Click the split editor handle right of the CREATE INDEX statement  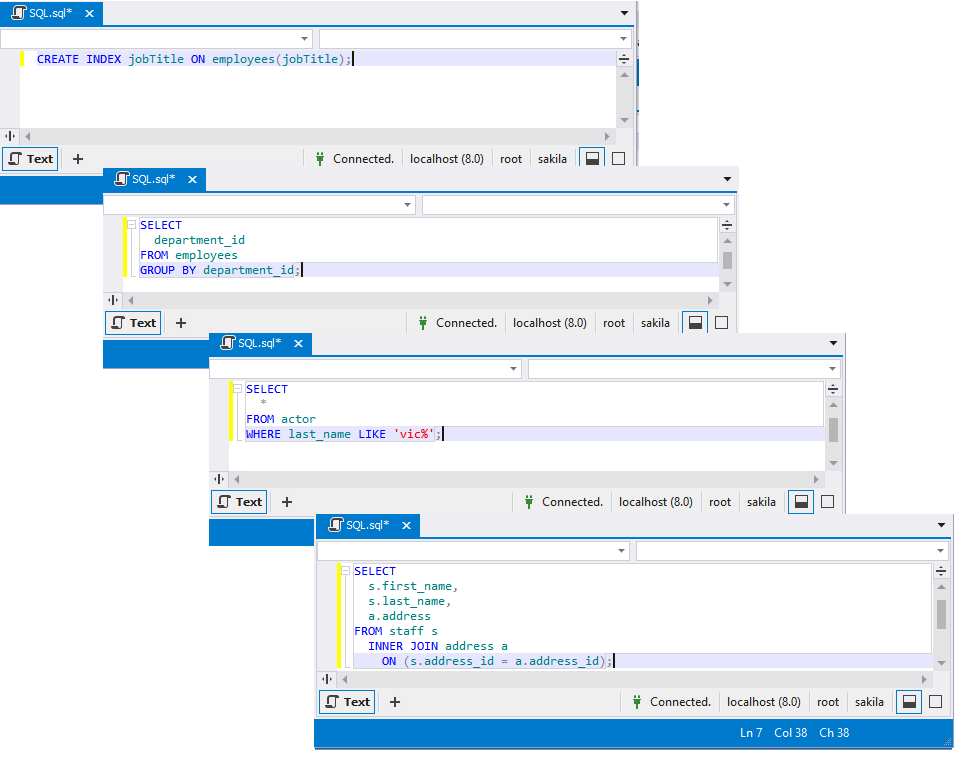[x=624, y=59]
